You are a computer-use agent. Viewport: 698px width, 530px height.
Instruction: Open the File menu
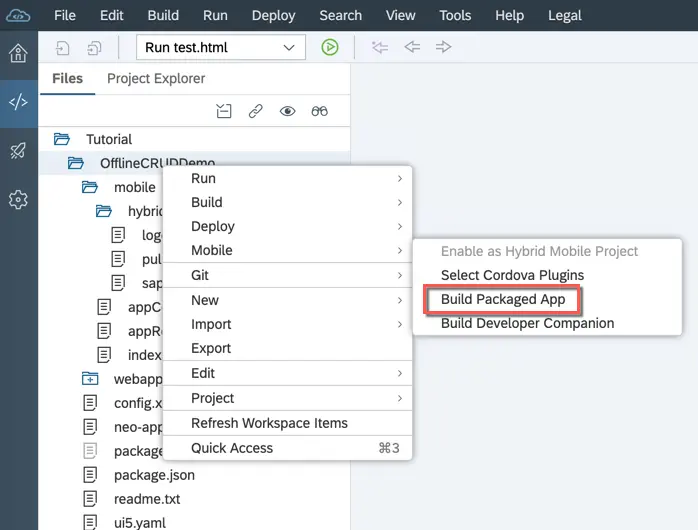[65, 16]
